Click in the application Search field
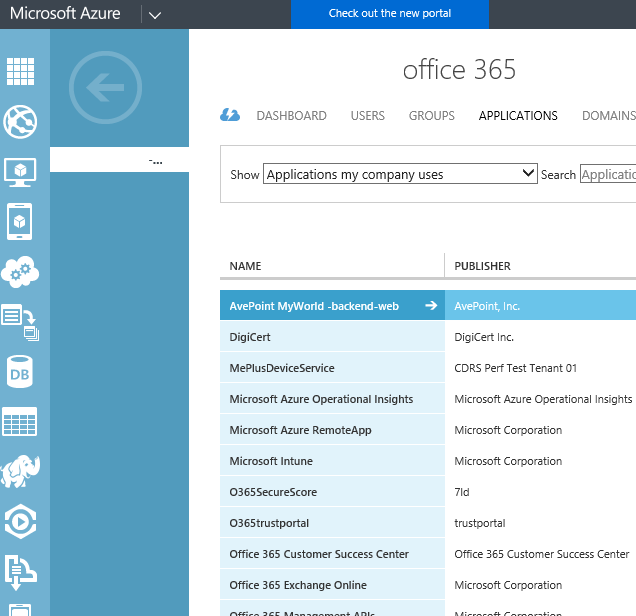 point(607,174)
